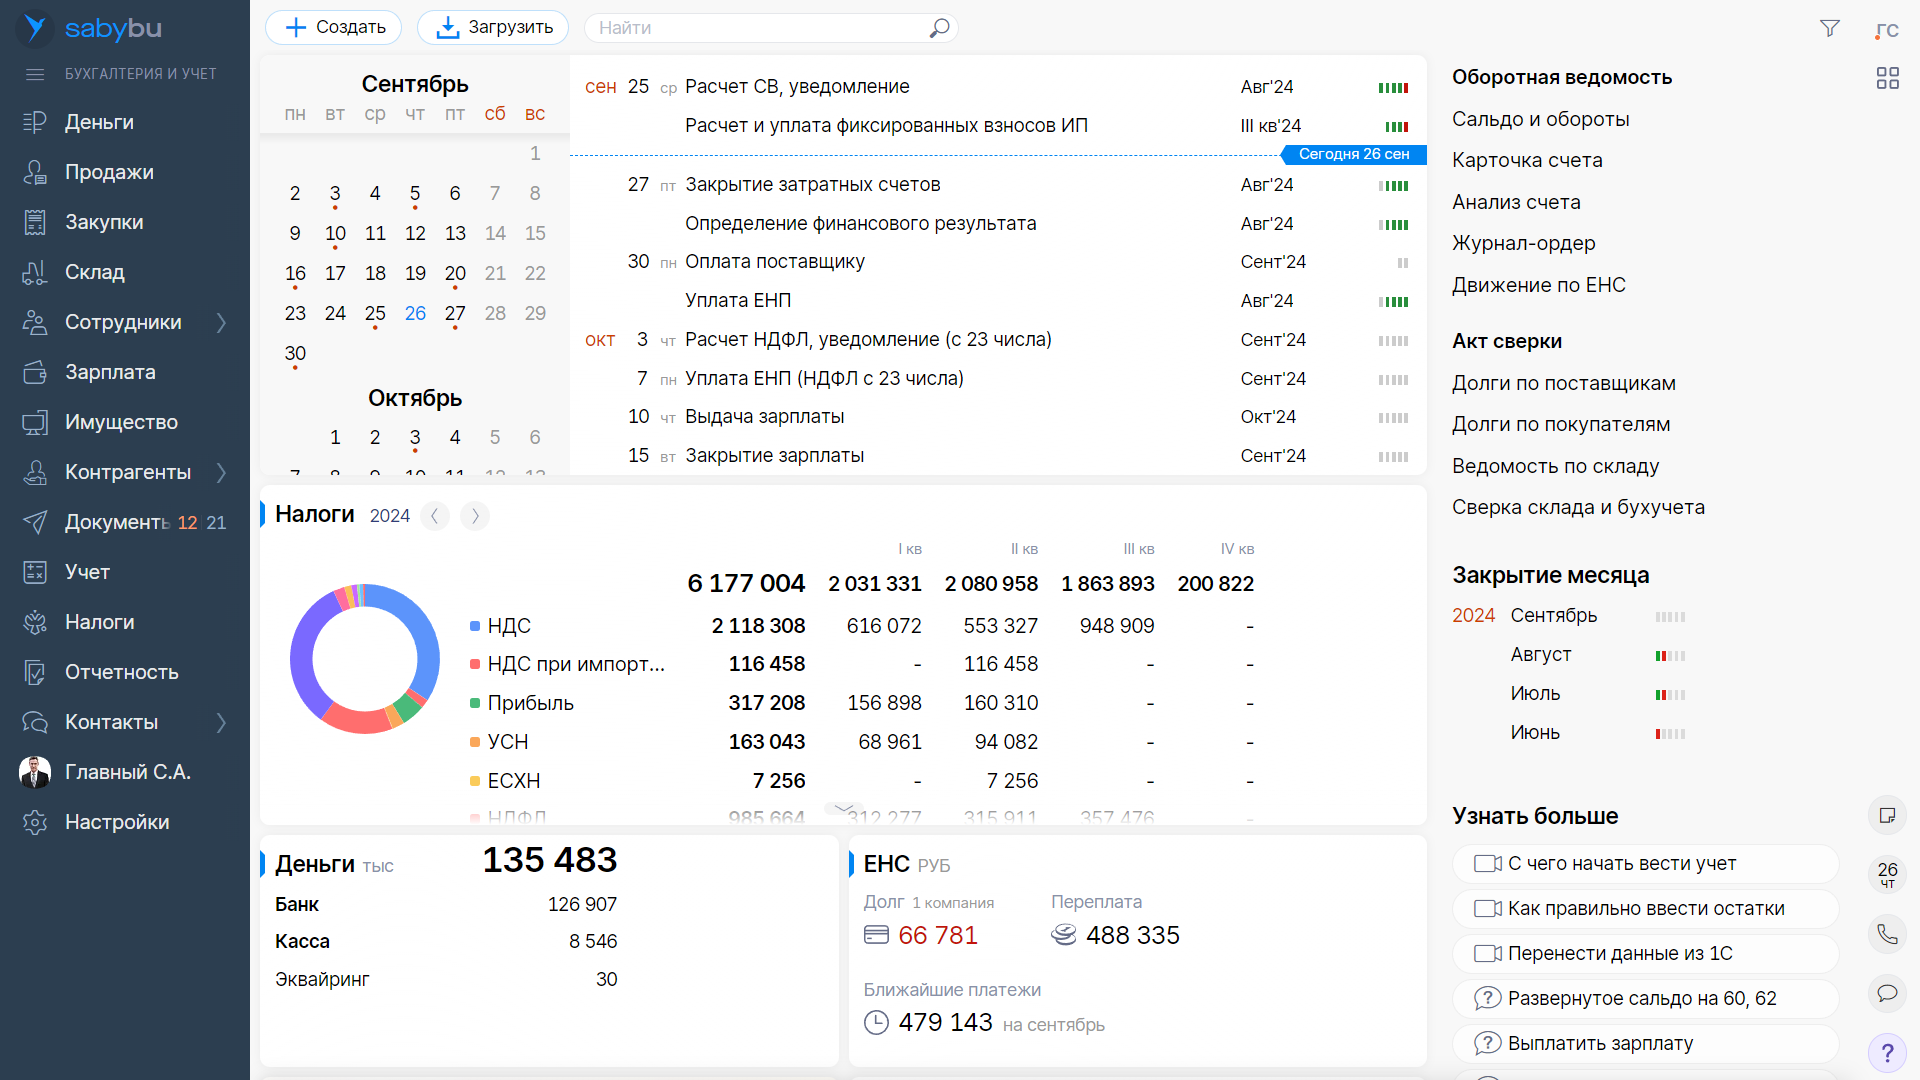This screenshot has width=1920, height=1080.
Task: Open the Карточка счета report link
Action: 1526,160
